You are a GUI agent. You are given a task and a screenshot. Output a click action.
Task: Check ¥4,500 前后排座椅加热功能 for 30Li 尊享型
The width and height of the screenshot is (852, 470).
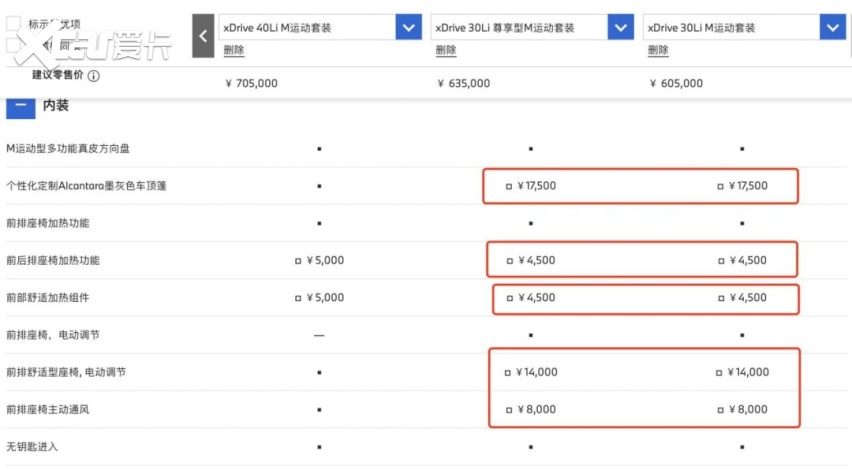click(509, 261)
